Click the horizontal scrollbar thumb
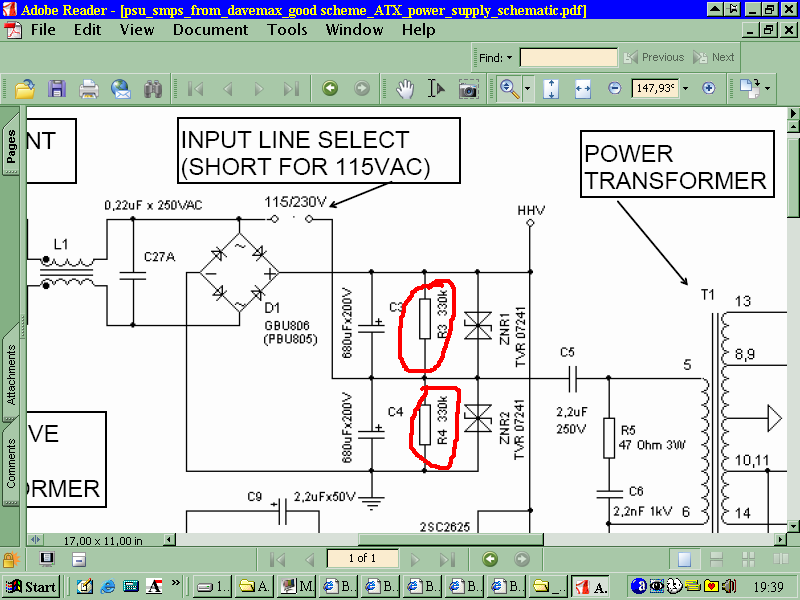The height and width of the screenshot is (600, 800). coord(451,539)
